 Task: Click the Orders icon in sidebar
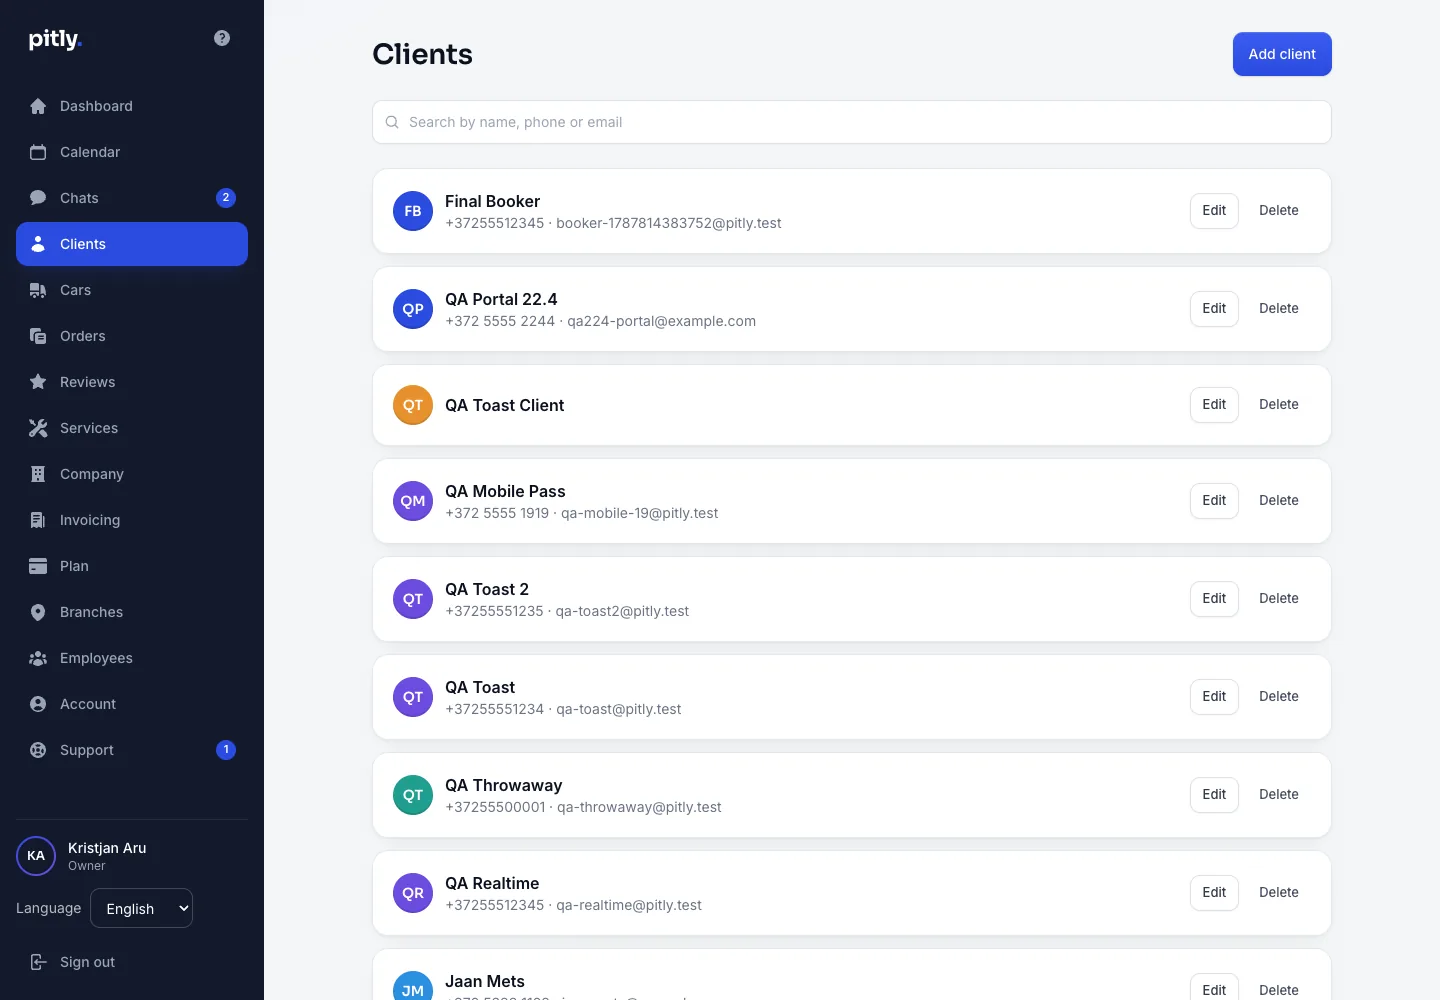coord(38,336)
